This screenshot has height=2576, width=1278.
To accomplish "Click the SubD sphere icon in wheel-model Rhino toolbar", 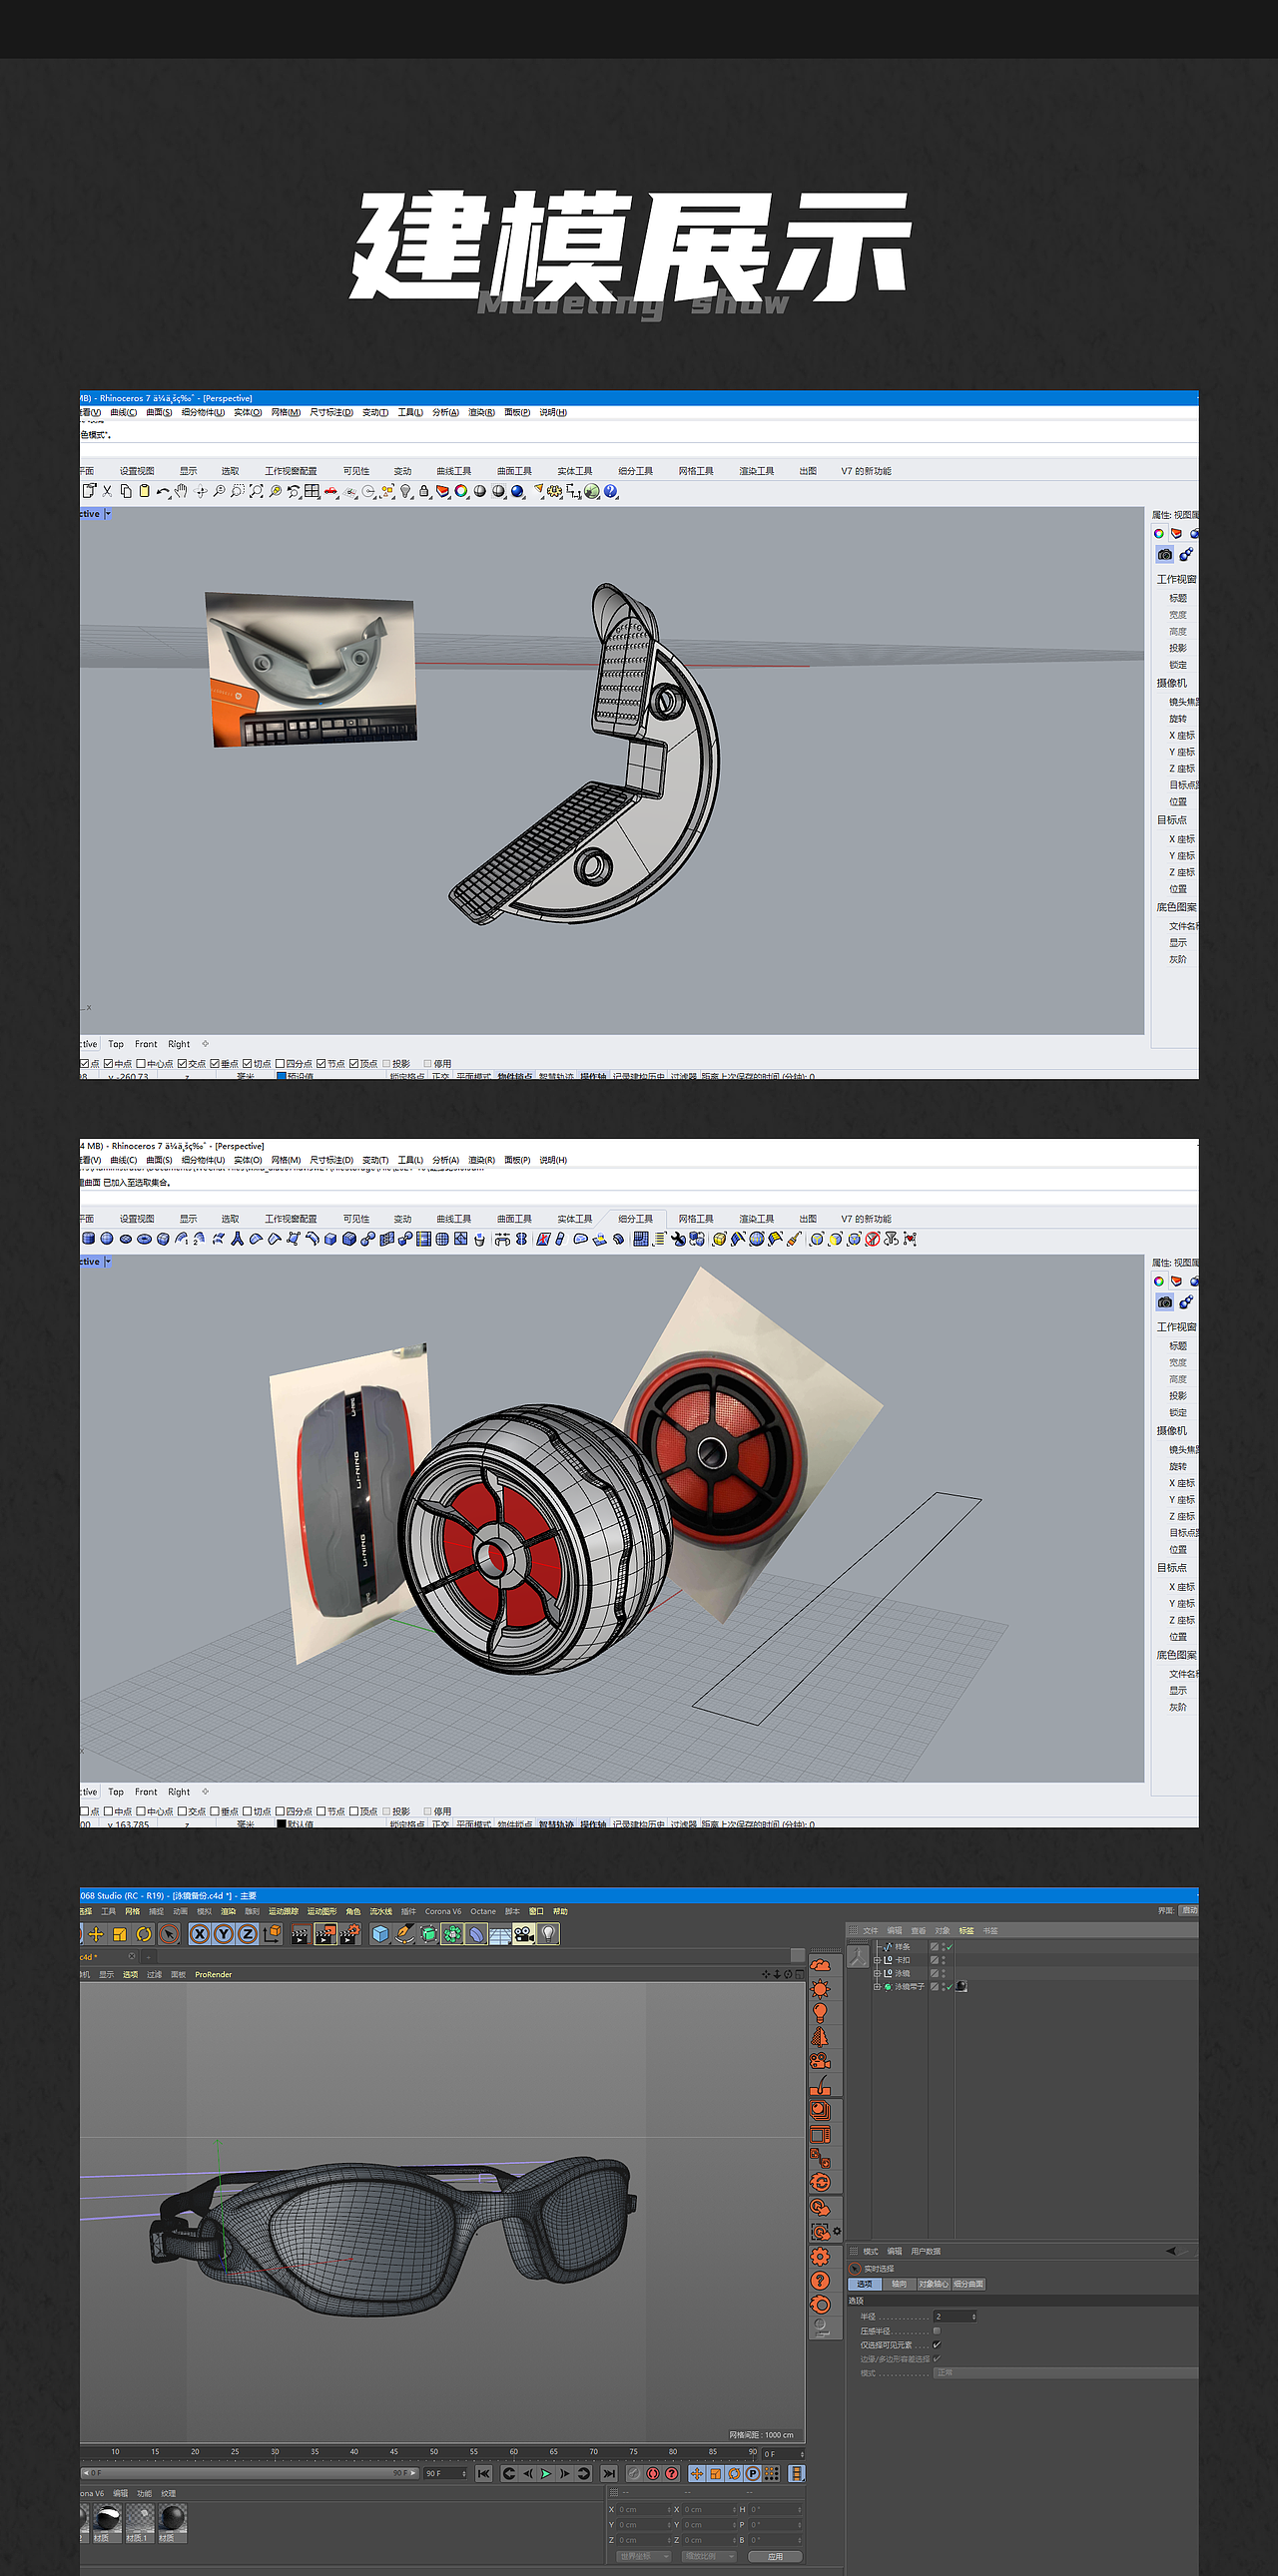I will (x=107, y=1239).
